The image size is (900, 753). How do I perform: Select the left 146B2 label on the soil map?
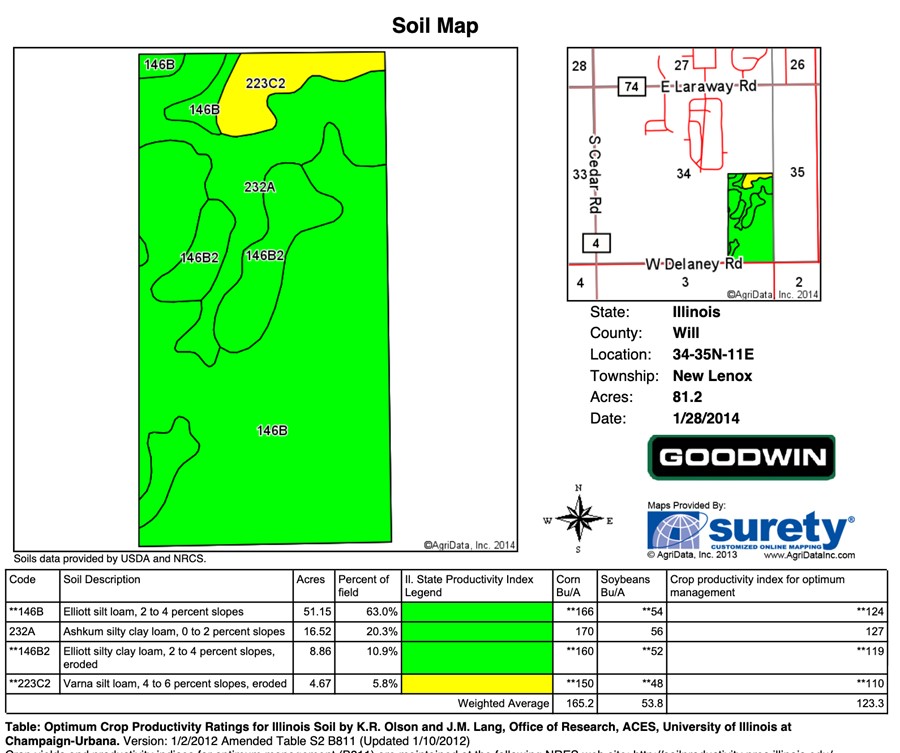tap(199, 258)
